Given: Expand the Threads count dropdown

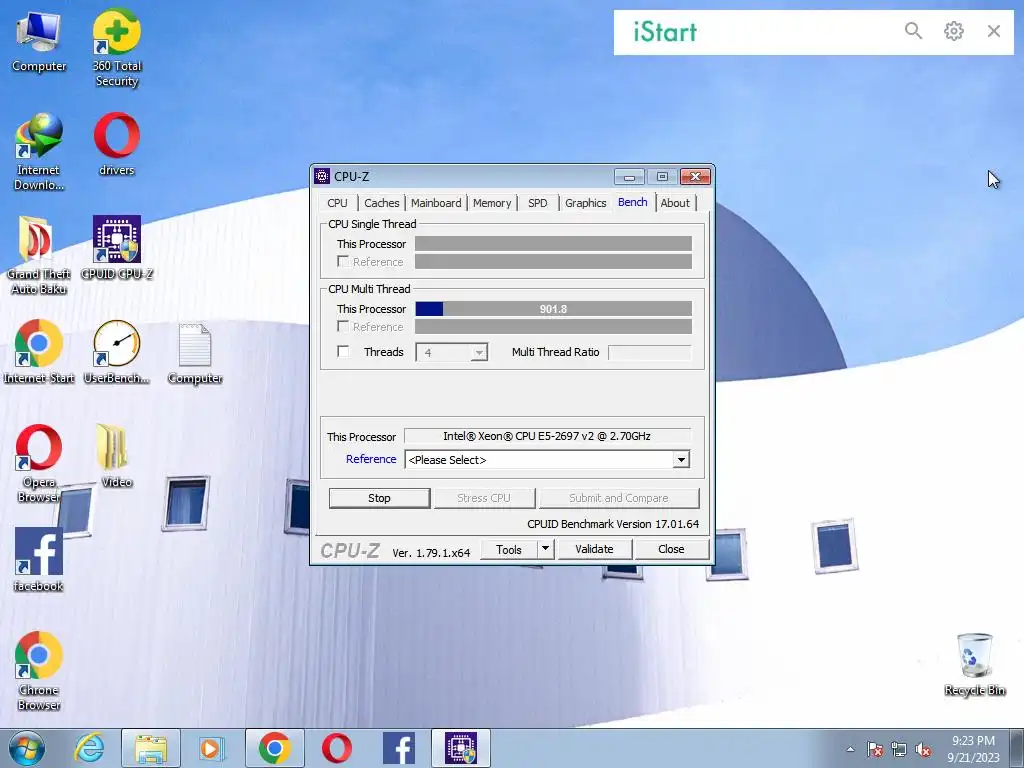Looking at the screenshot, I should click(x=479, y=353).
